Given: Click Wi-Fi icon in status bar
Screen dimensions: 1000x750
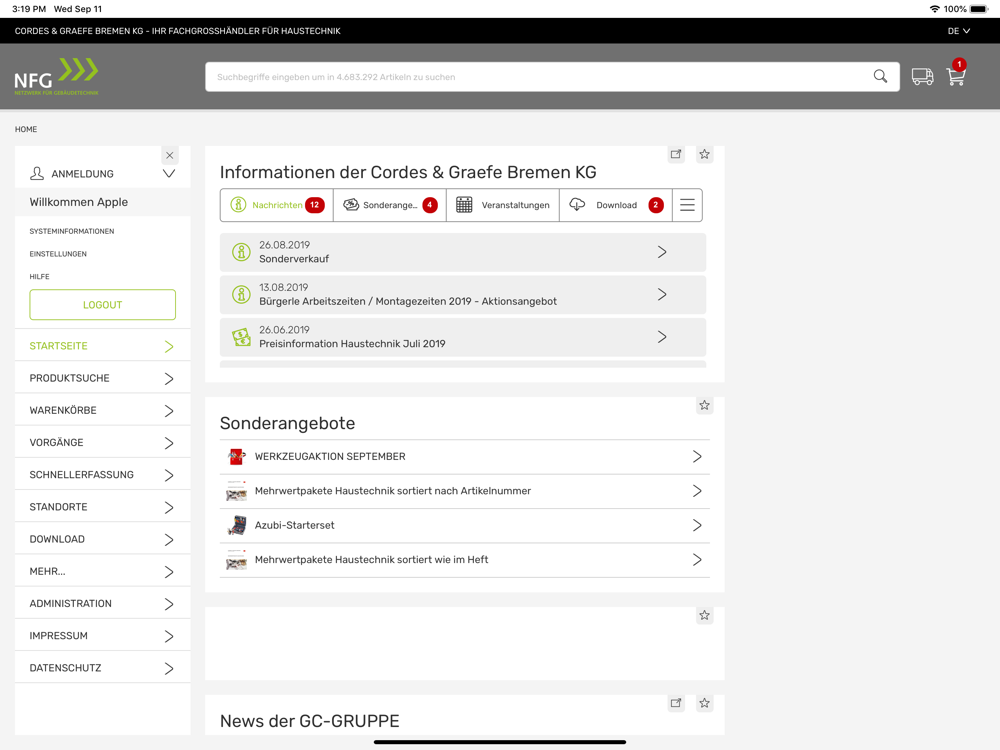Looking at the screenshot, I should 935,9.
